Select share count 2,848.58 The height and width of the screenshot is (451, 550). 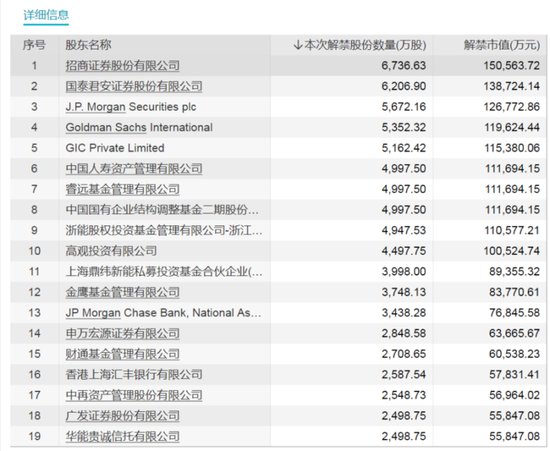click(x=404, y=334)
